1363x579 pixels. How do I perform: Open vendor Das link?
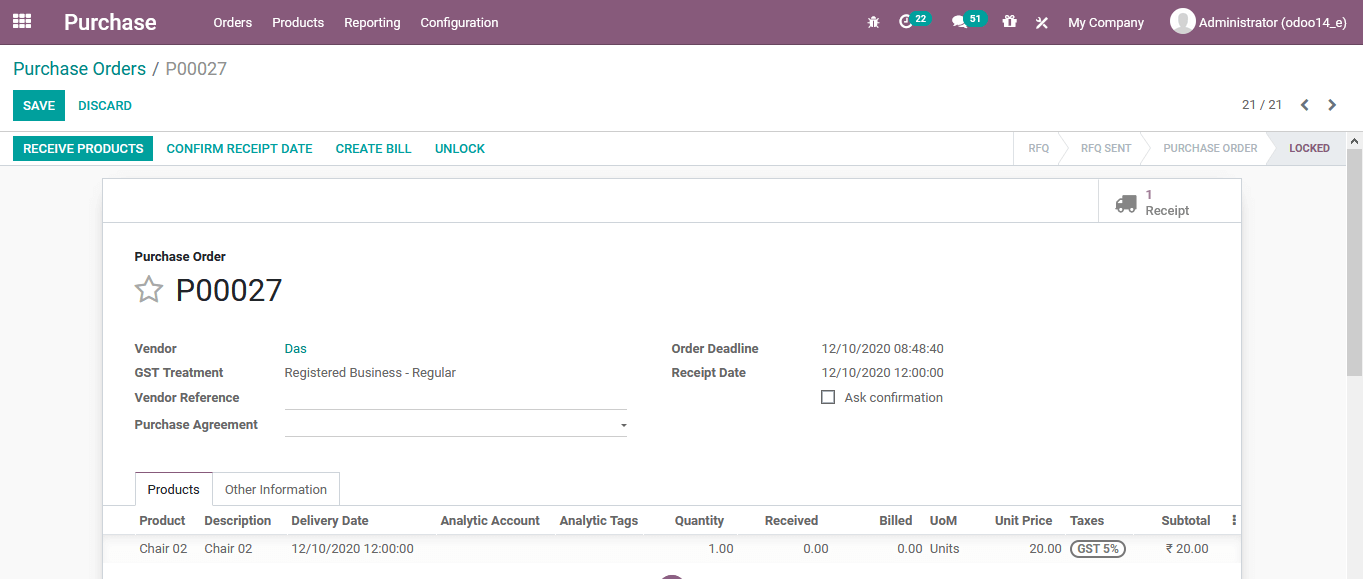point(295,349)
